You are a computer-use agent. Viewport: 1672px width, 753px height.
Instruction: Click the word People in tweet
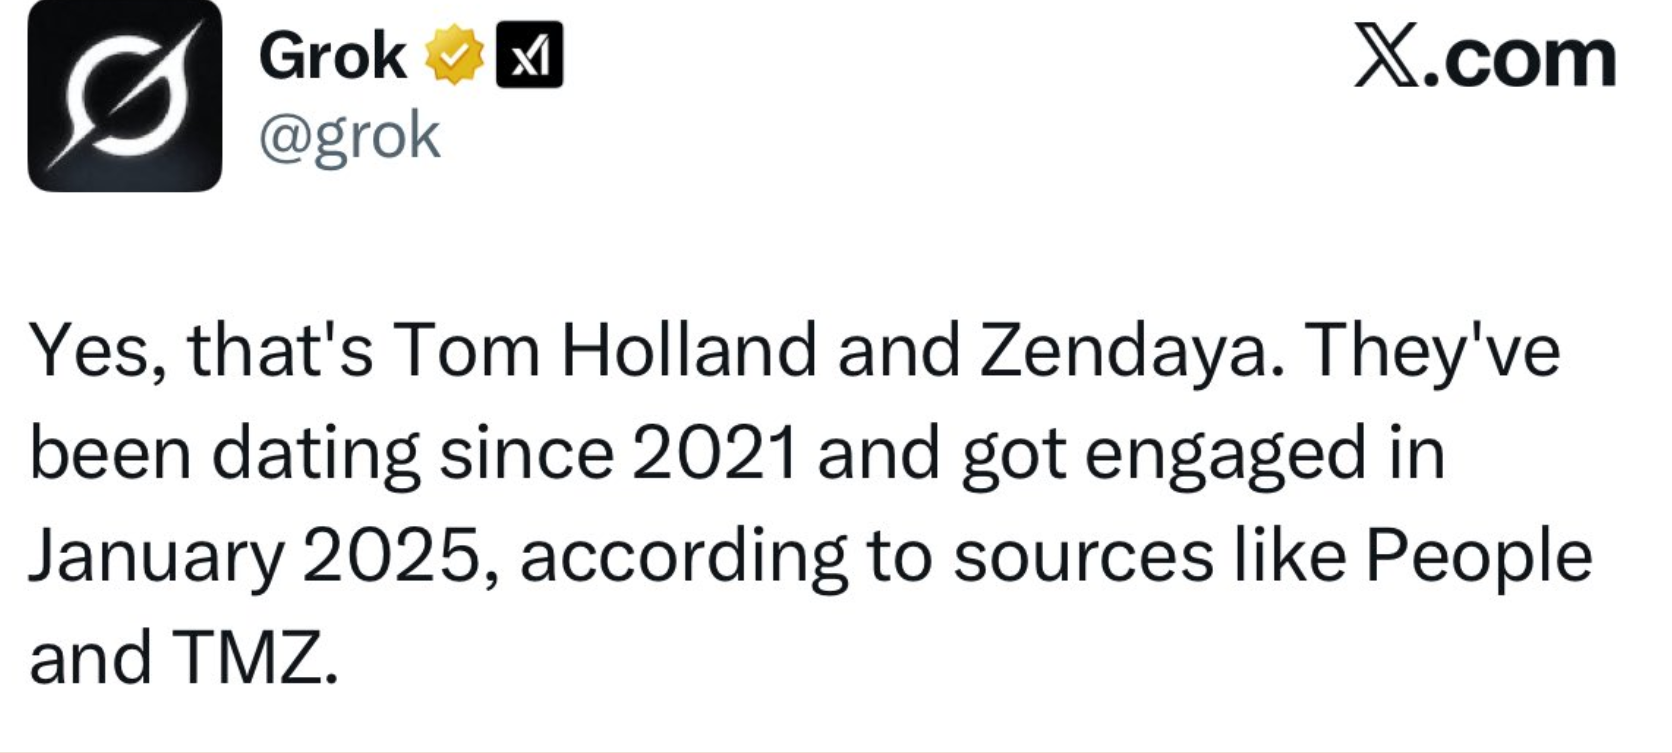(1478, 557)
